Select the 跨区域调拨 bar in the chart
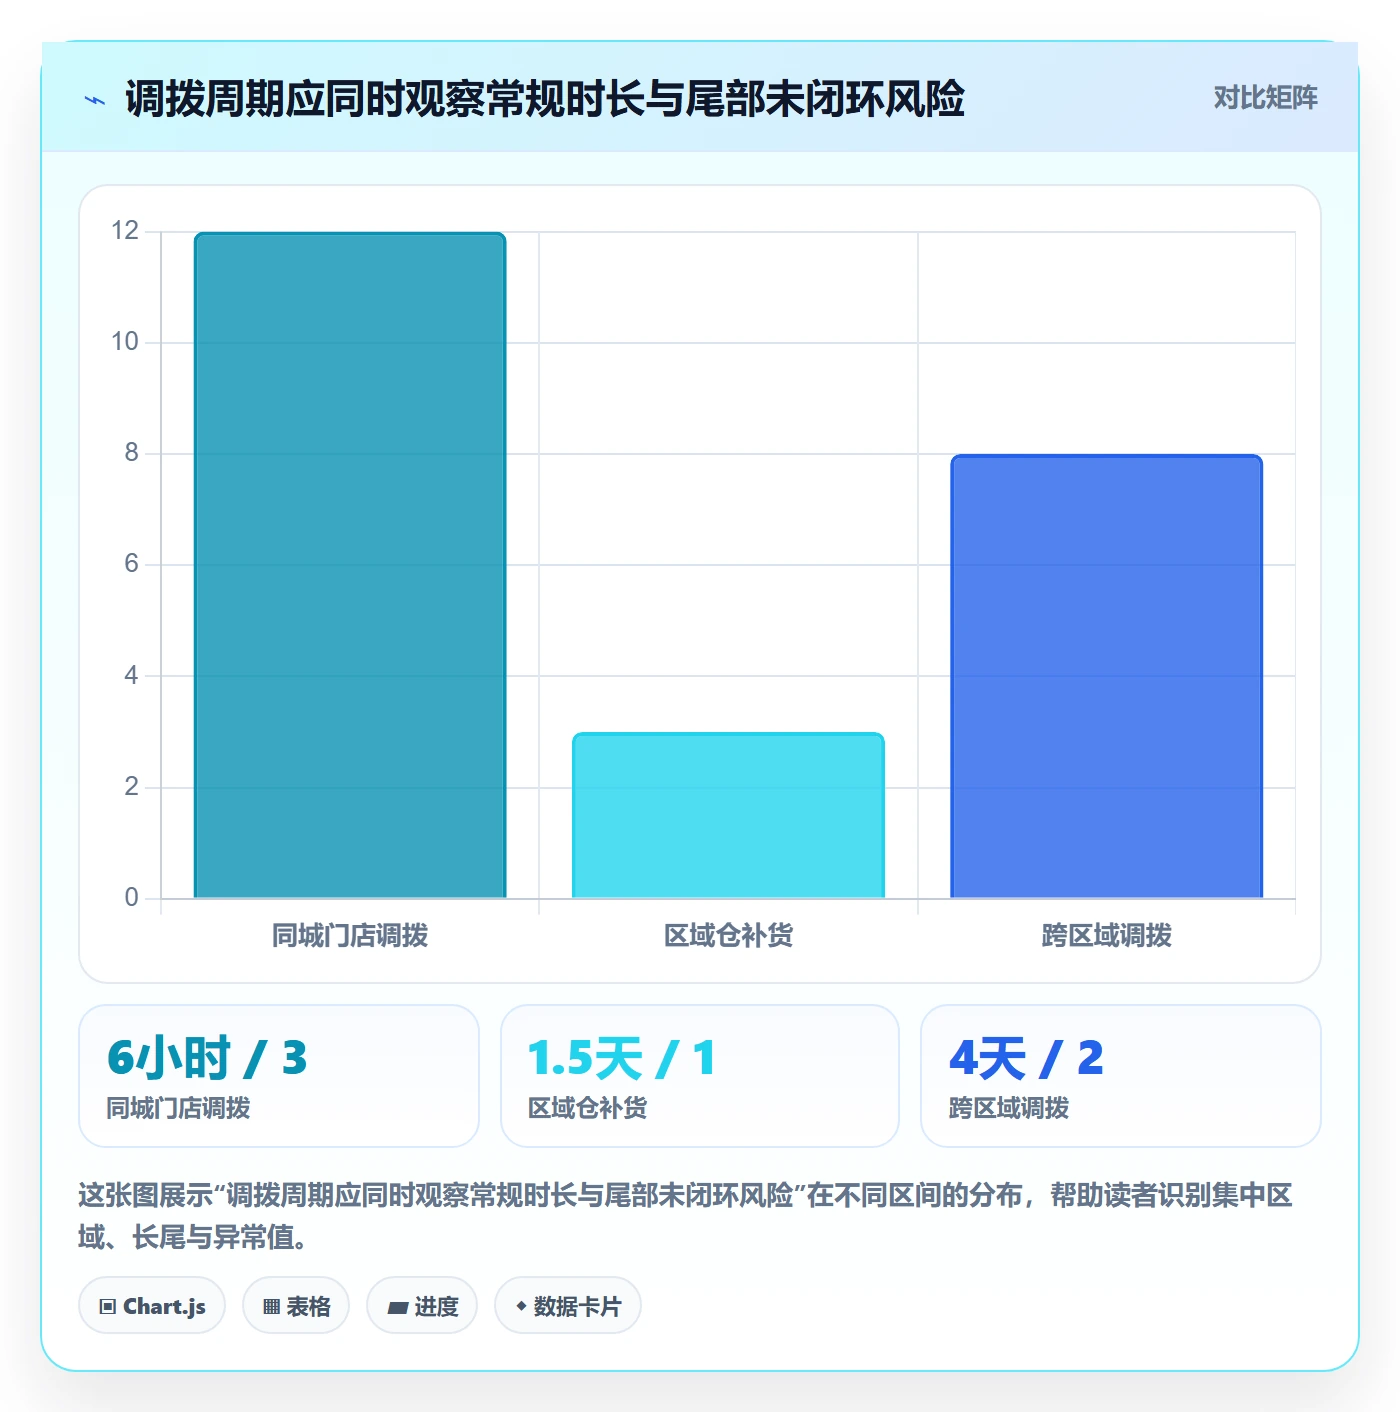 [1106, 676]
